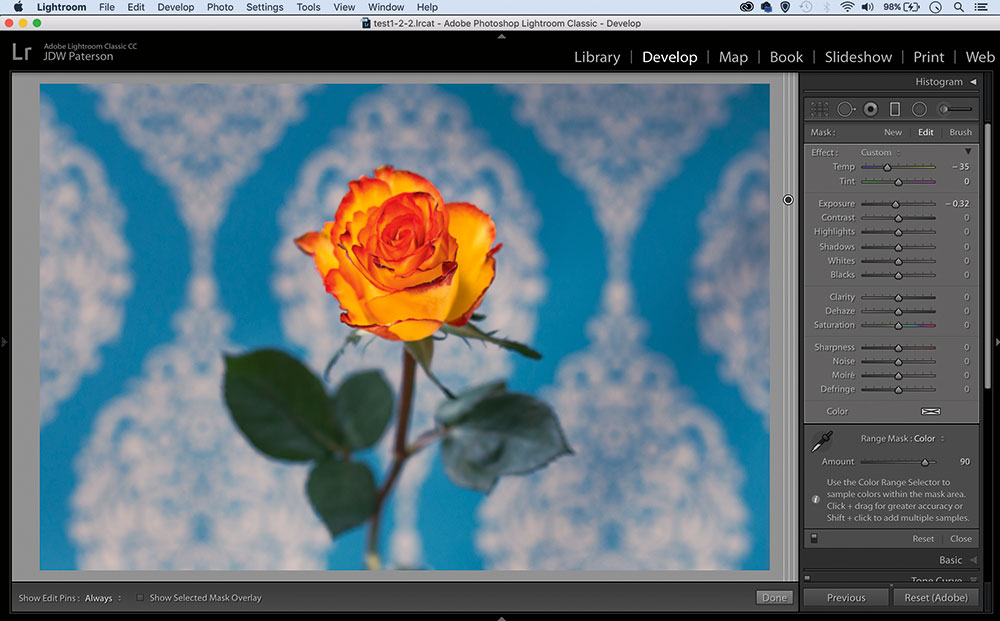
Task: Open the Color swatch picker
Action: point(930,411)
